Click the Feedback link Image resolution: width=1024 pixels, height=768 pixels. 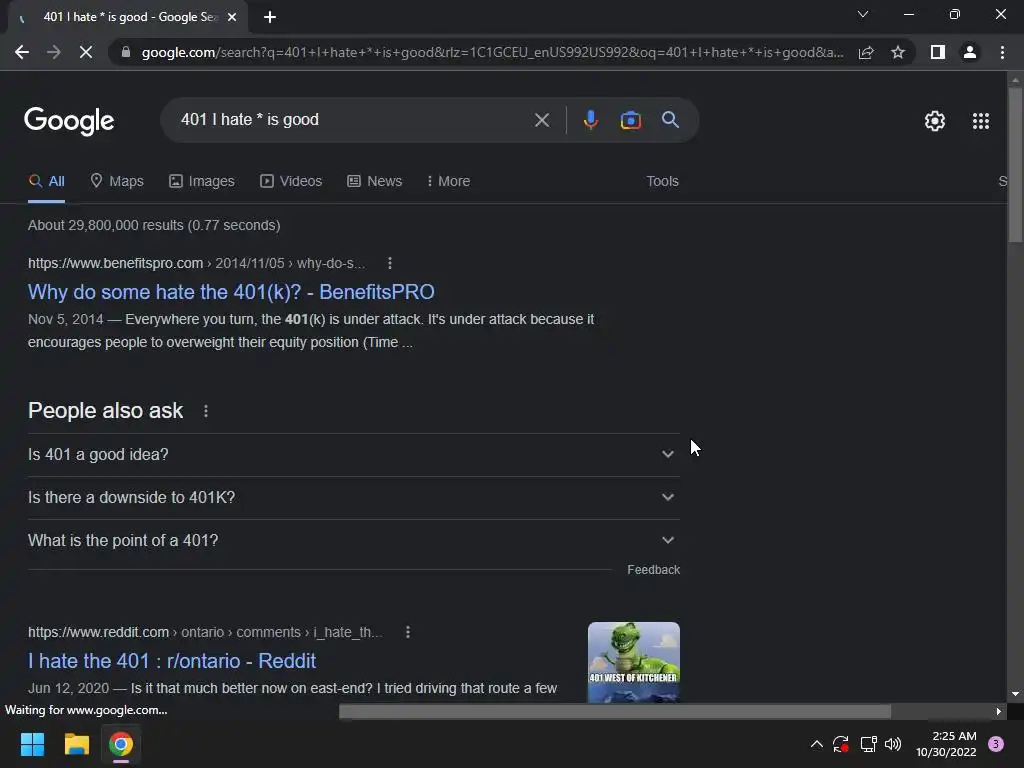(653, 569)
